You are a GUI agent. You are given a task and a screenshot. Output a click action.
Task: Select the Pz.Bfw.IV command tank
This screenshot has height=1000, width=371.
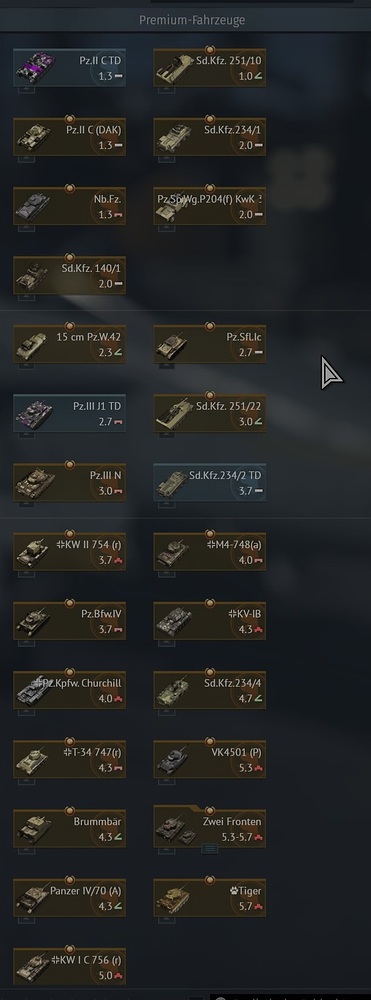[69, 621]
